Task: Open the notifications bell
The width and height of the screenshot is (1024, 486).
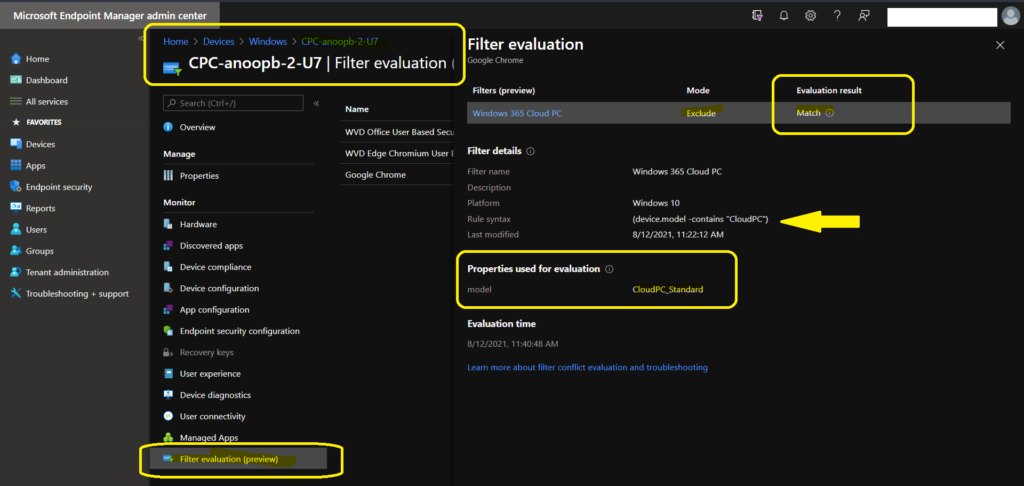Action: [784, 16]
